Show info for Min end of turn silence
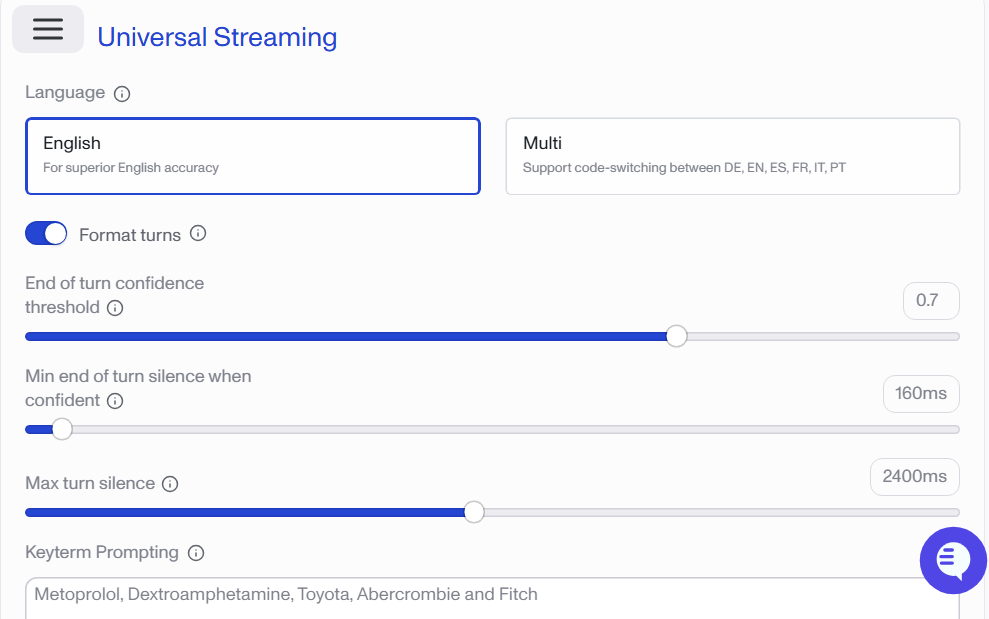 click(x=115, y=401)
